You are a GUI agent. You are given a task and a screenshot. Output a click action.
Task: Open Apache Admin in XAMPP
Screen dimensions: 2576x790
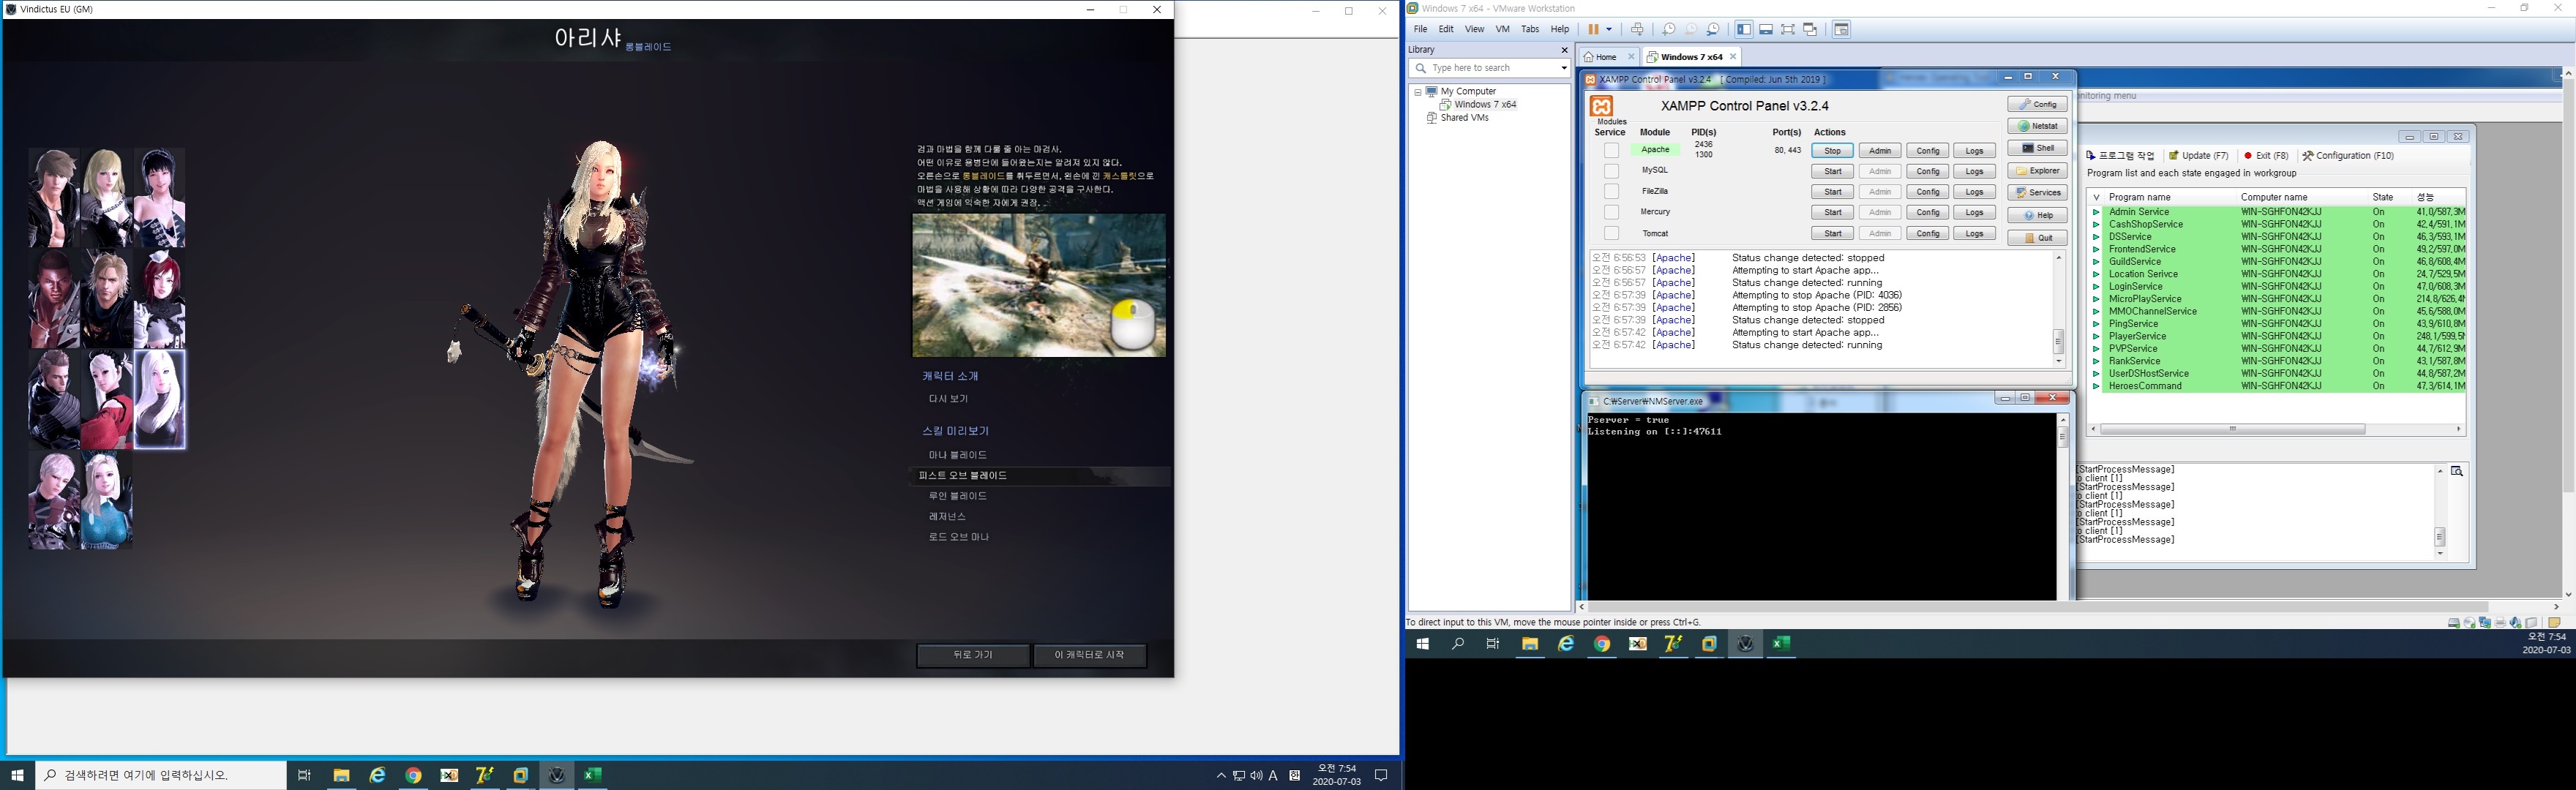pos(1880,151)
